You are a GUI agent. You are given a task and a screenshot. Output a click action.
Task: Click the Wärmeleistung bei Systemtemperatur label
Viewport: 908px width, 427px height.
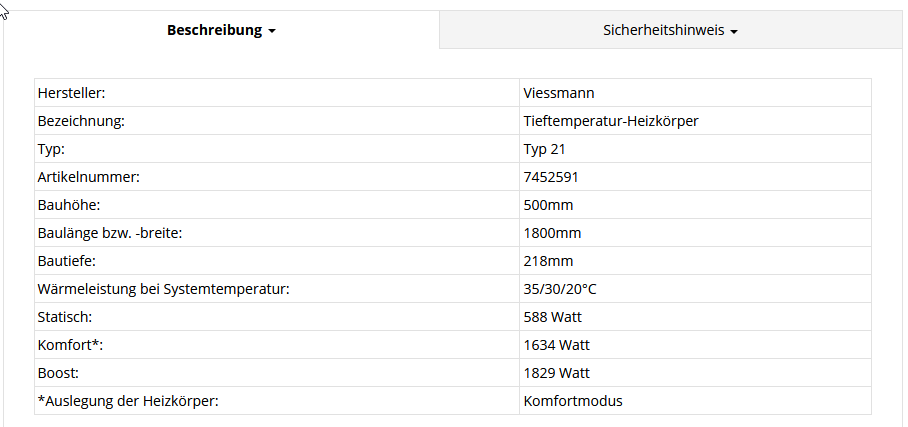[x=163, y=289]
